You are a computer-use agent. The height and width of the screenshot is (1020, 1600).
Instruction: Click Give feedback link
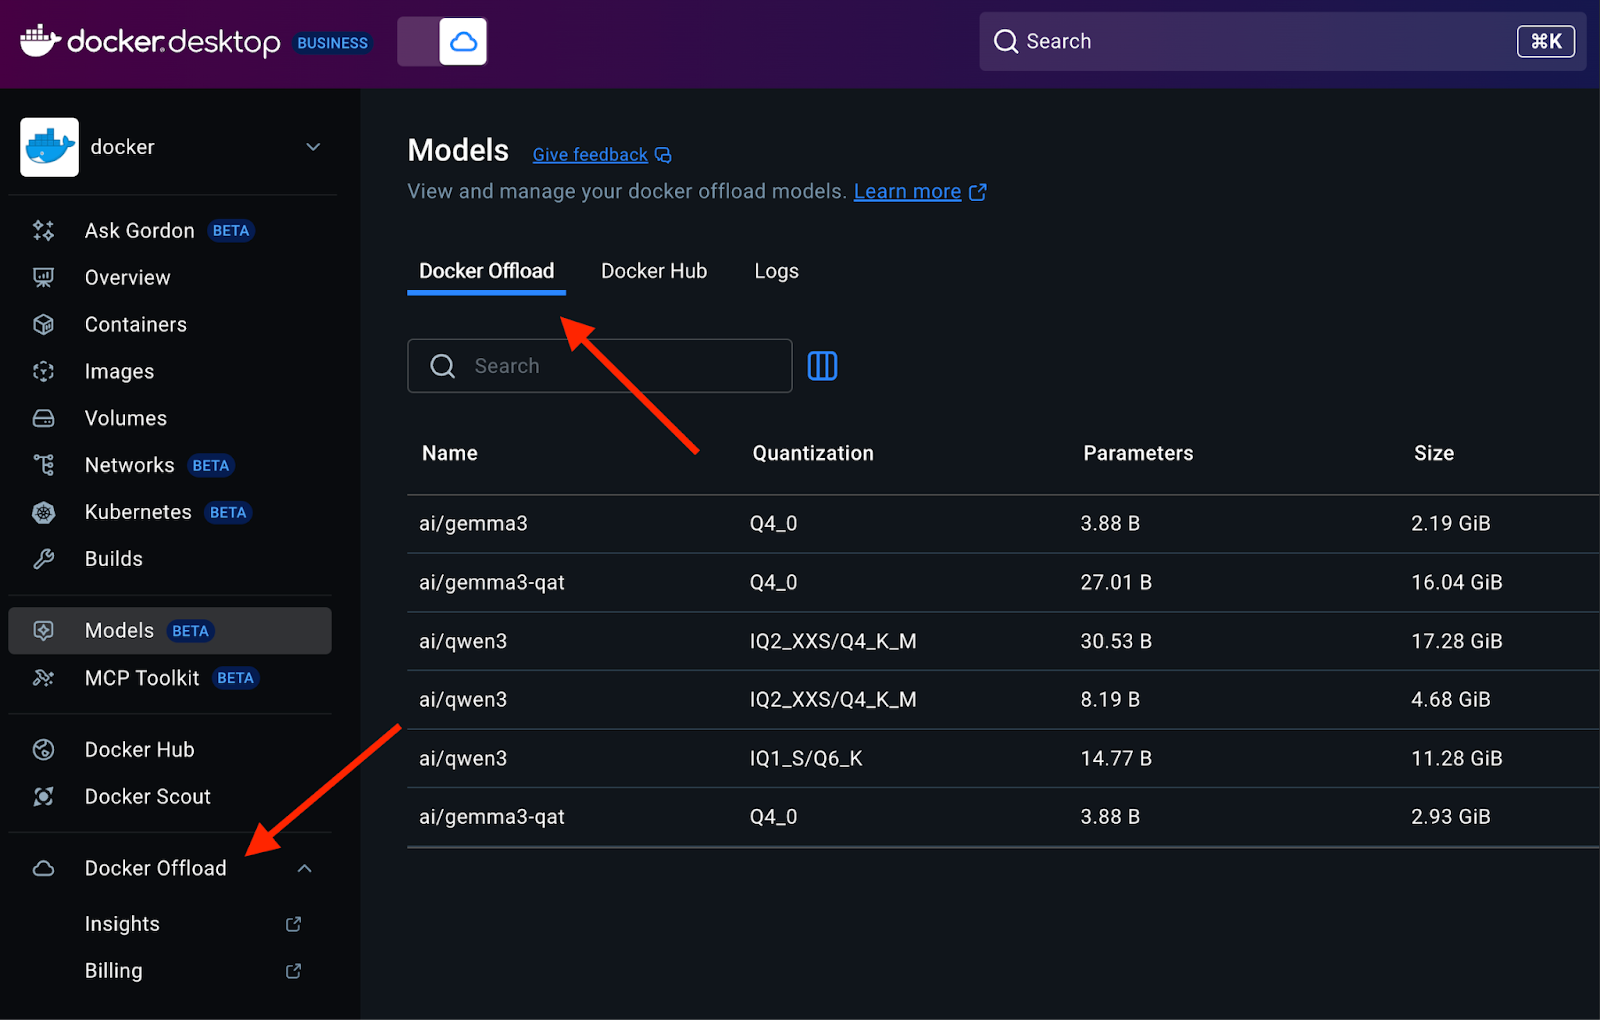590,155
